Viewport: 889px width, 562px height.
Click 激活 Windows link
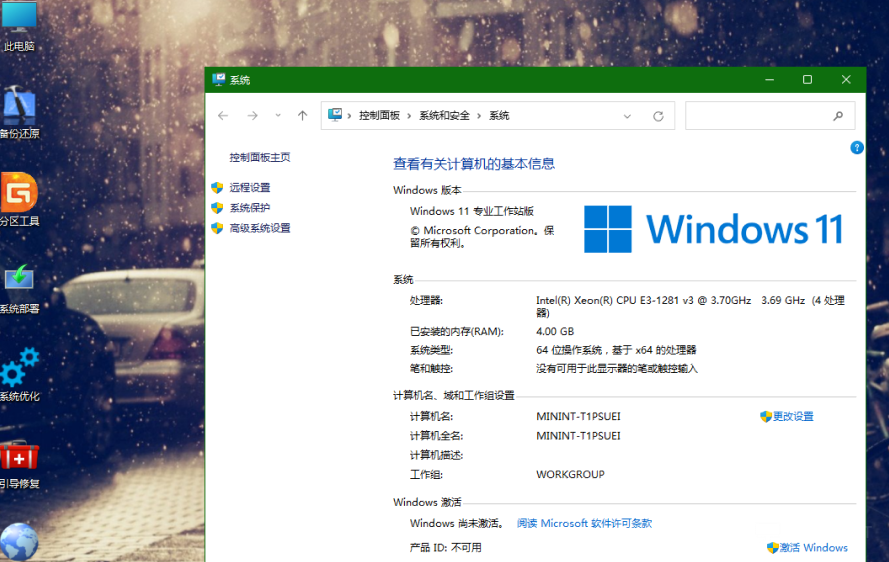[814, 548]
